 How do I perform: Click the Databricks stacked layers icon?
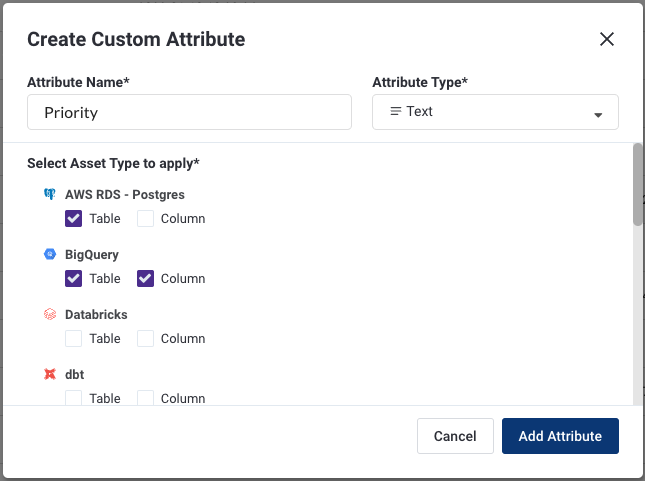(x=48, y=314)
